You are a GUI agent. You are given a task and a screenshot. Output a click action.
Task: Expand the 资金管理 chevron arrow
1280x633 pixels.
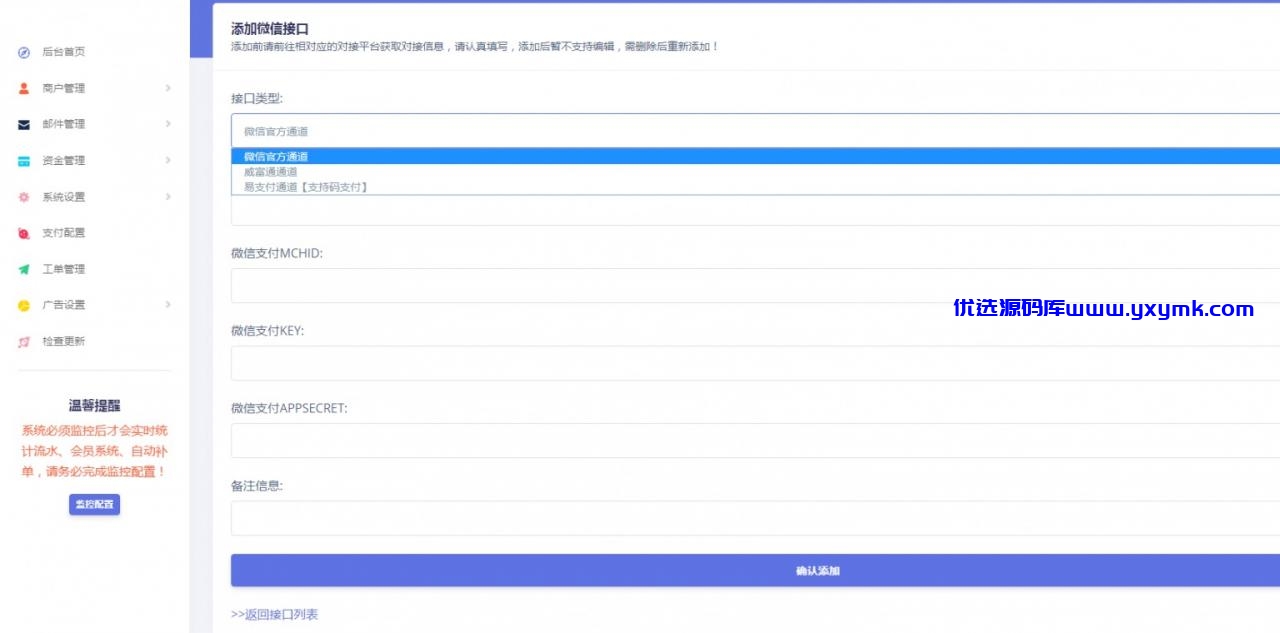click(x=168, y=160)
